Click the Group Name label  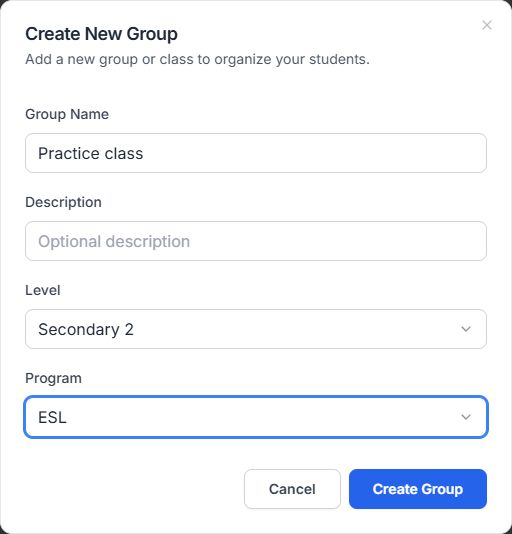(x=67, y=114)
